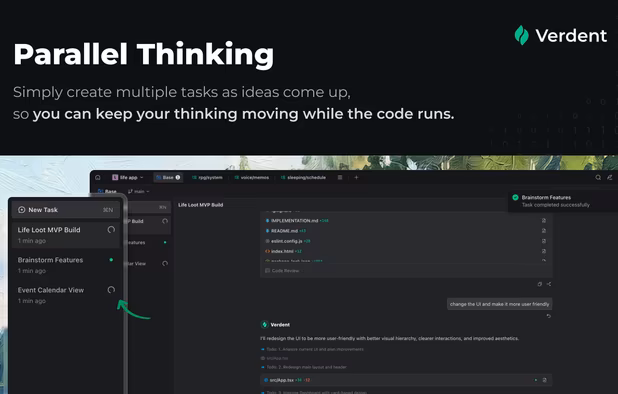Select the Life Loot MVP Build task
The width and height of the screenshot is (618, 394).
(65, 235)
